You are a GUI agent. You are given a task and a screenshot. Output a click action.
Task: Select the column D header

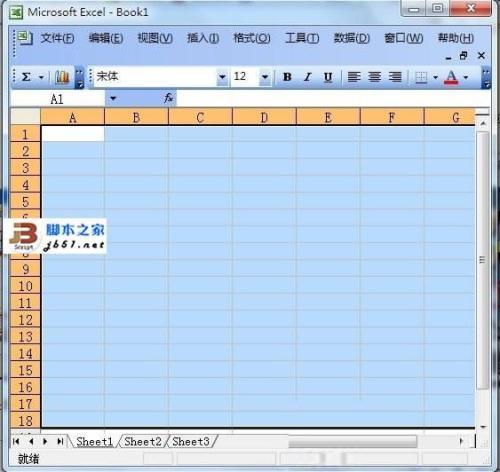coord(264,118)
